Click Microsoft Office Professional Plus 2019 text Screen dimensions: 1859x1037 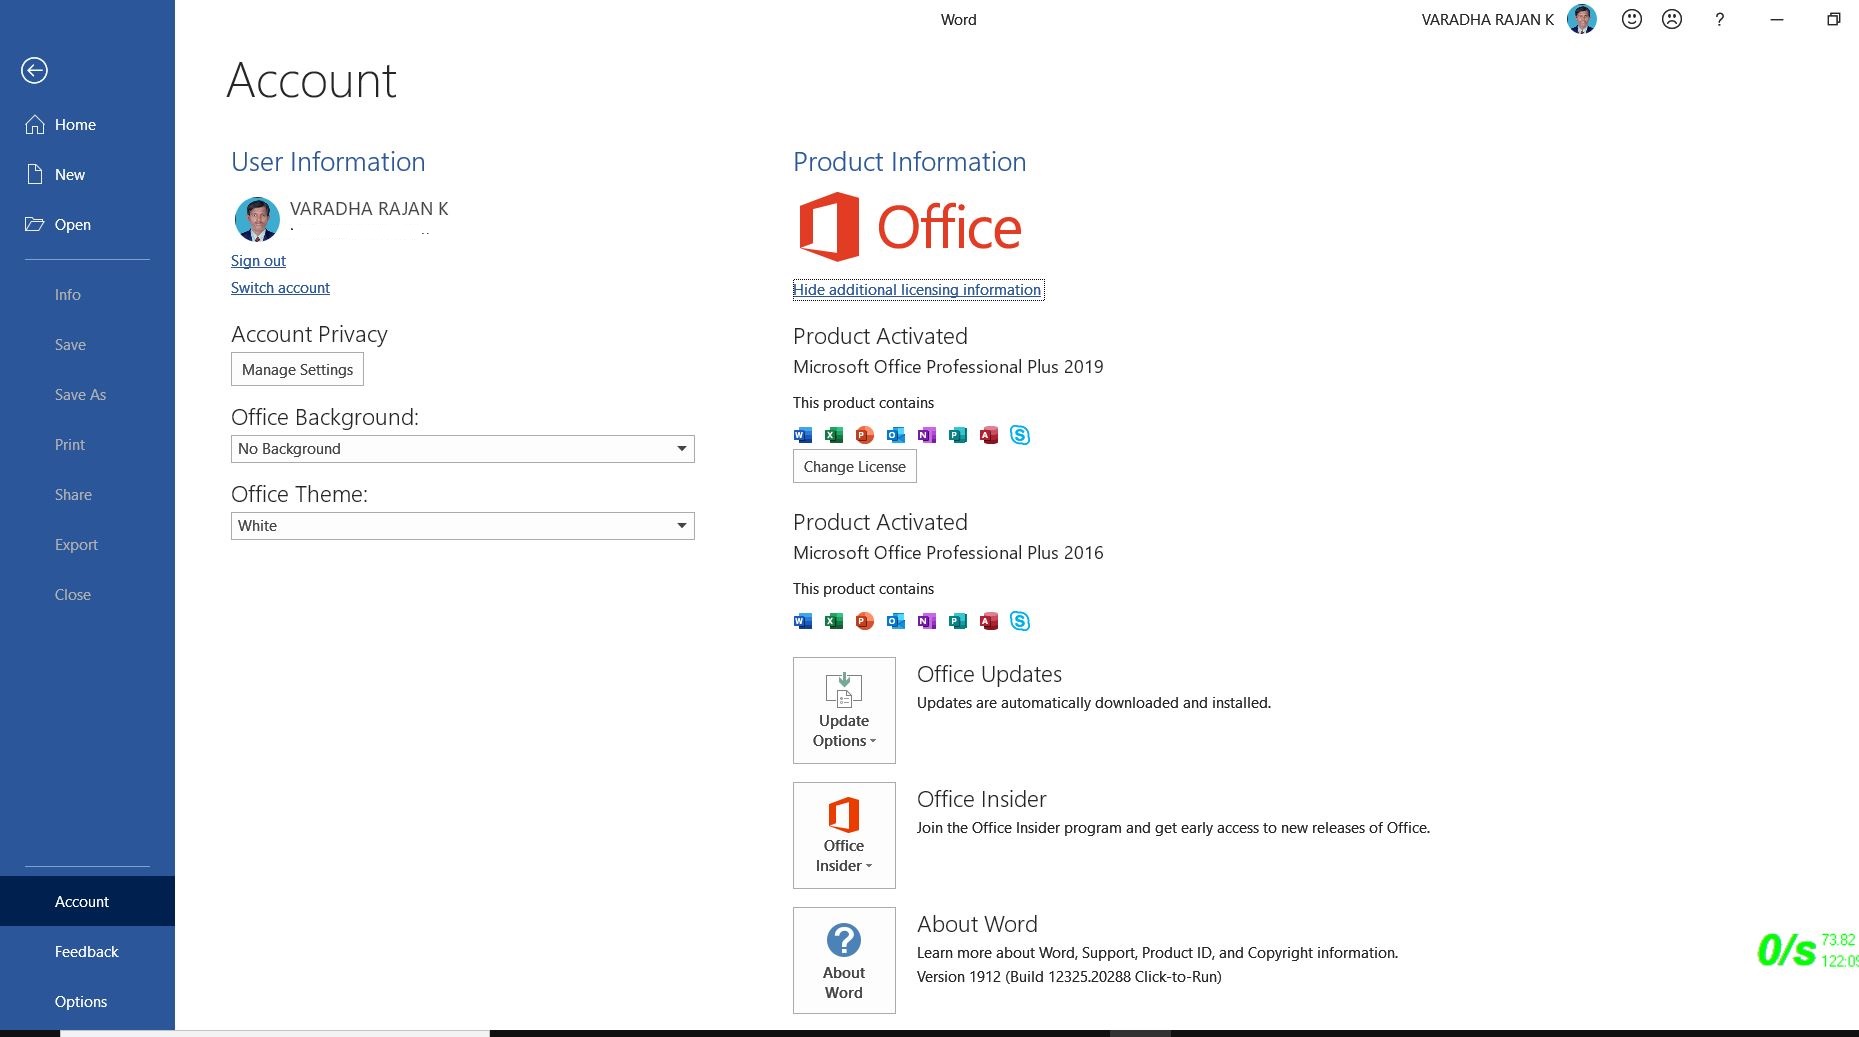click(x=948, y=367)
